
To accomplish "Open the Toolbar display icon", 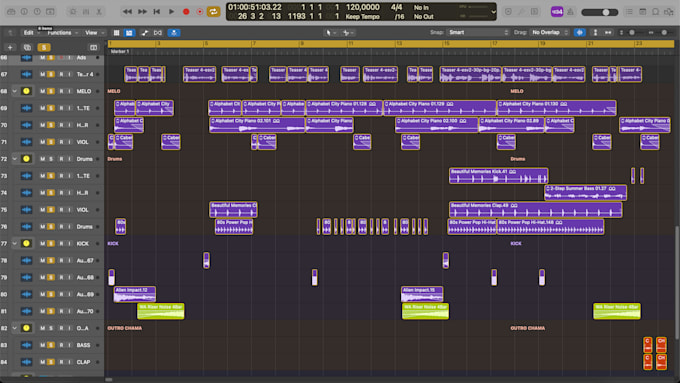I will pyautogui.click(x=50, y=12).
